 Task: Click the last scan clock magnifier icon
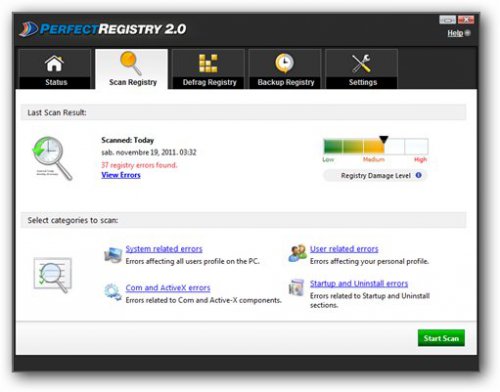tap(52, 158)
